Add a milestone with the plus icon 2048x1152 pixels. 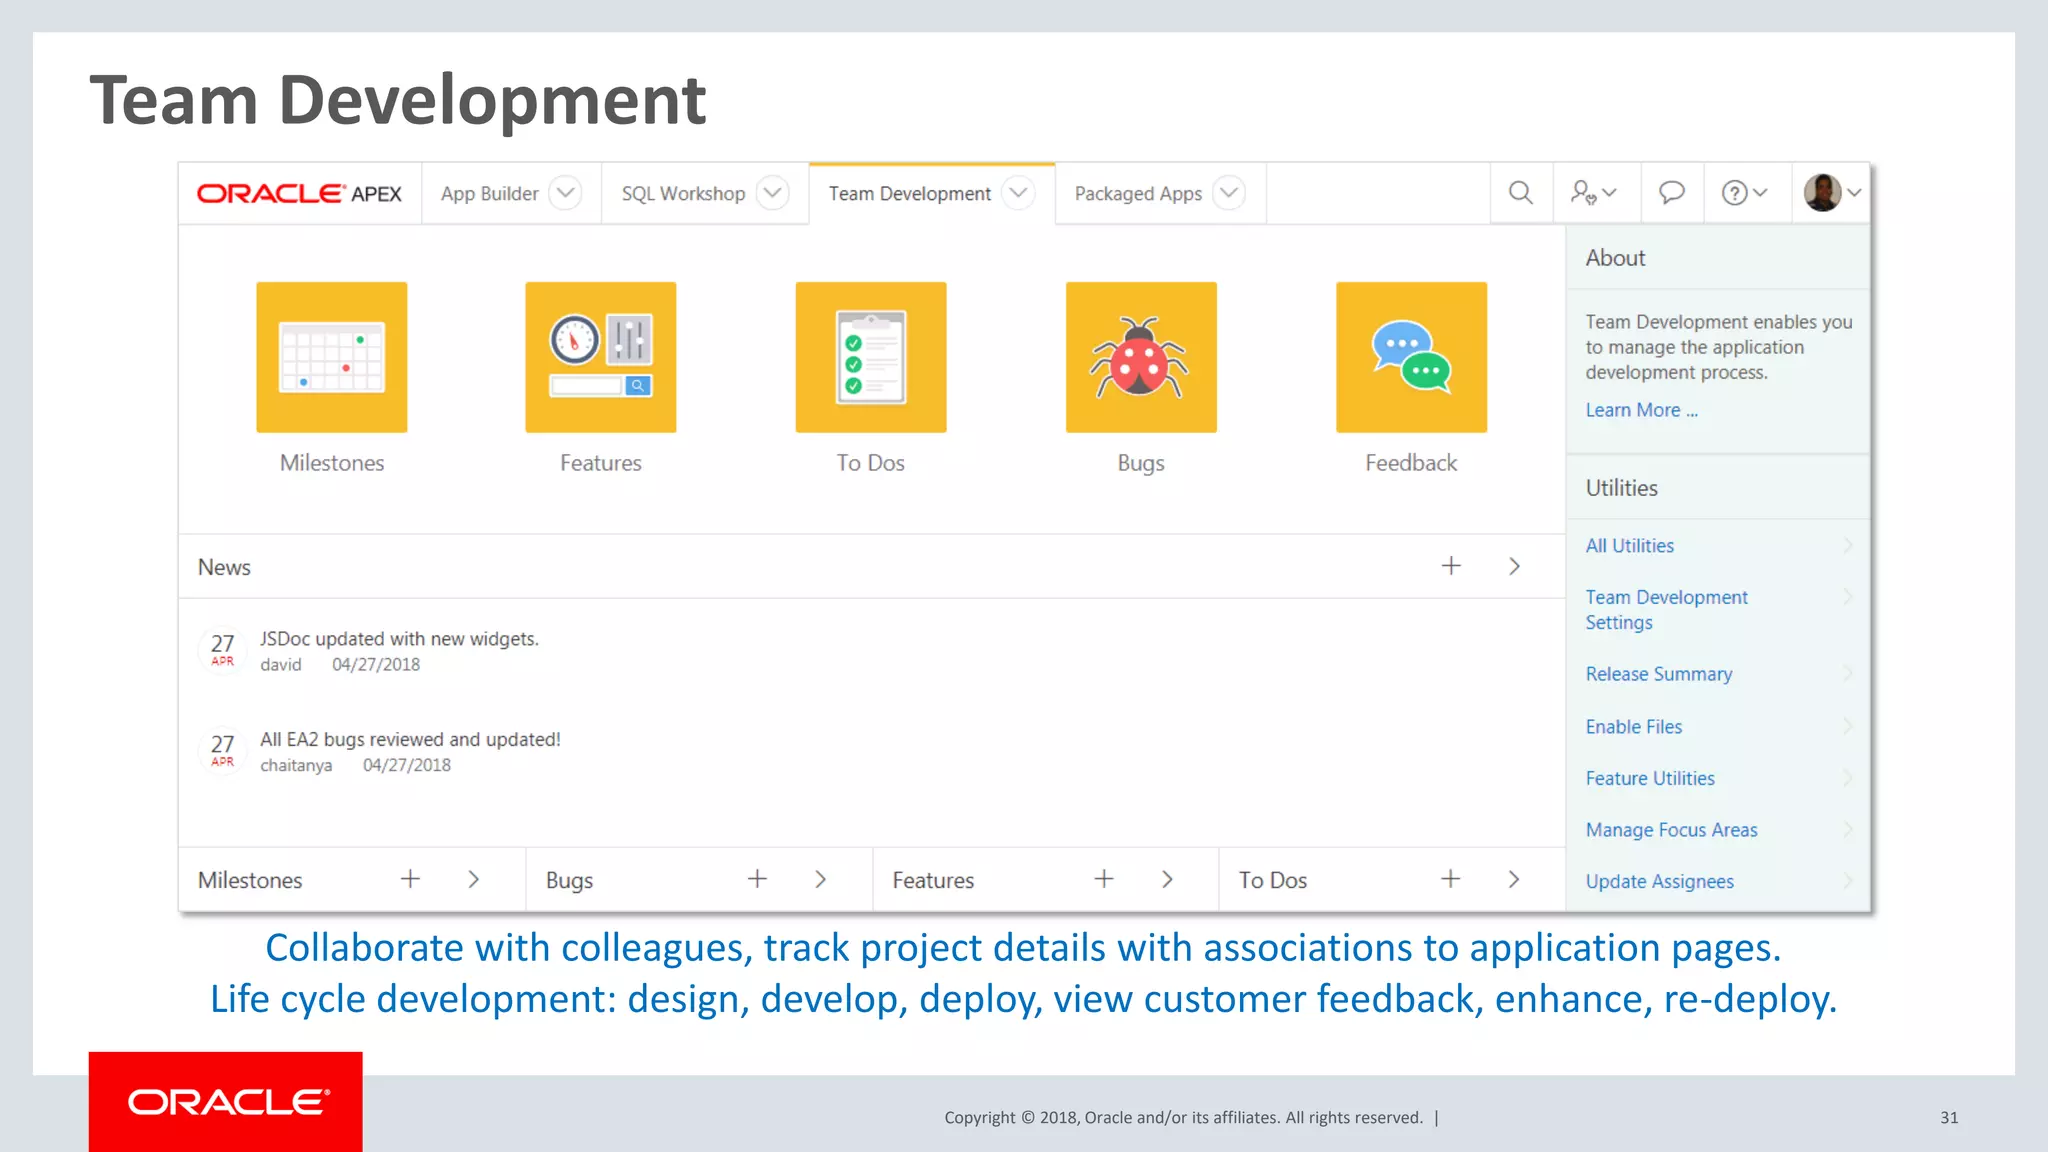(x=410, y=879)
